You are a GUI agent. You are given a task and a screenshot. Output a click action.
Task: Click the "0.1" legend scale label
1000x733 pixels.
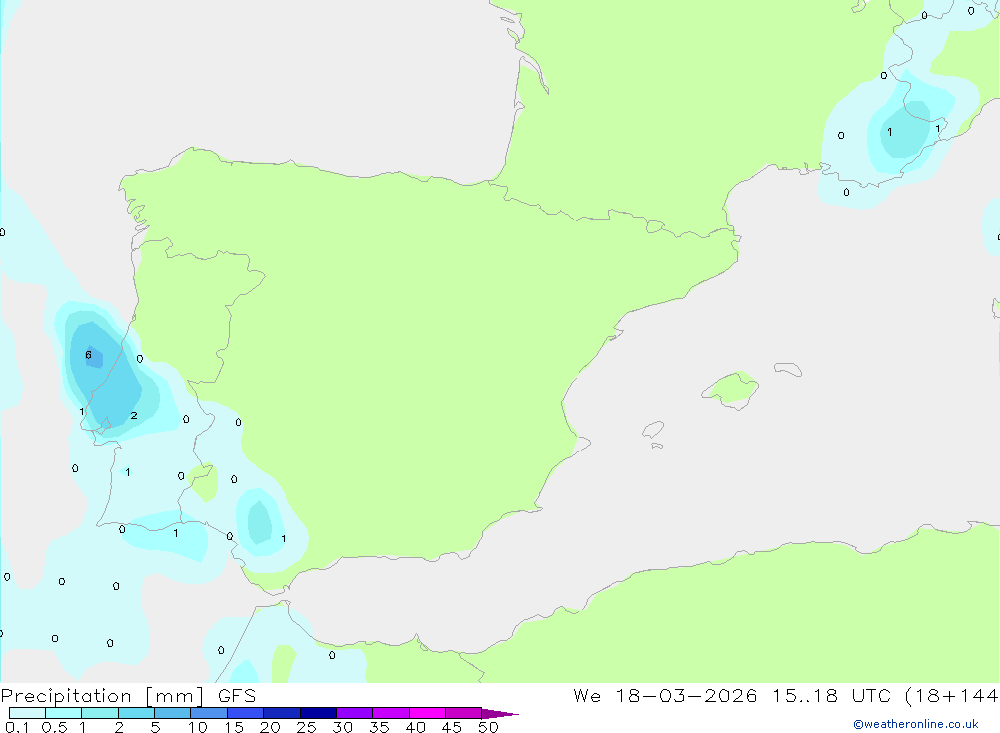tap(17, 727)
